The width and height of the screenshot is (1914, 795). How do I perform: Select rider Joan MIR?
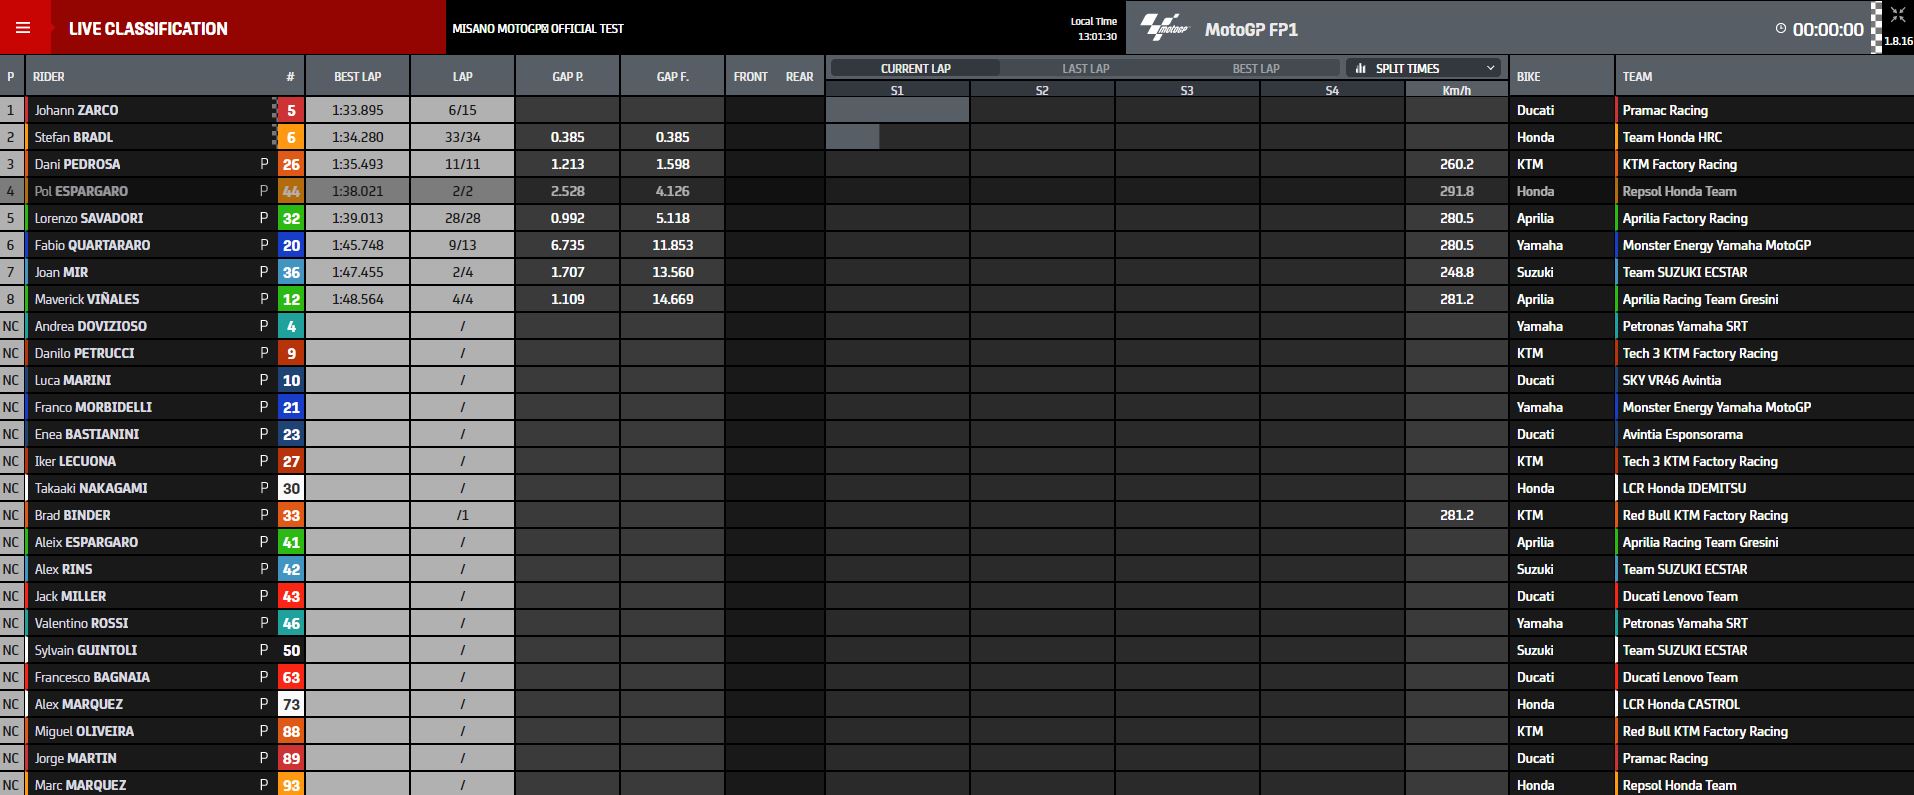tap(61, 272)
